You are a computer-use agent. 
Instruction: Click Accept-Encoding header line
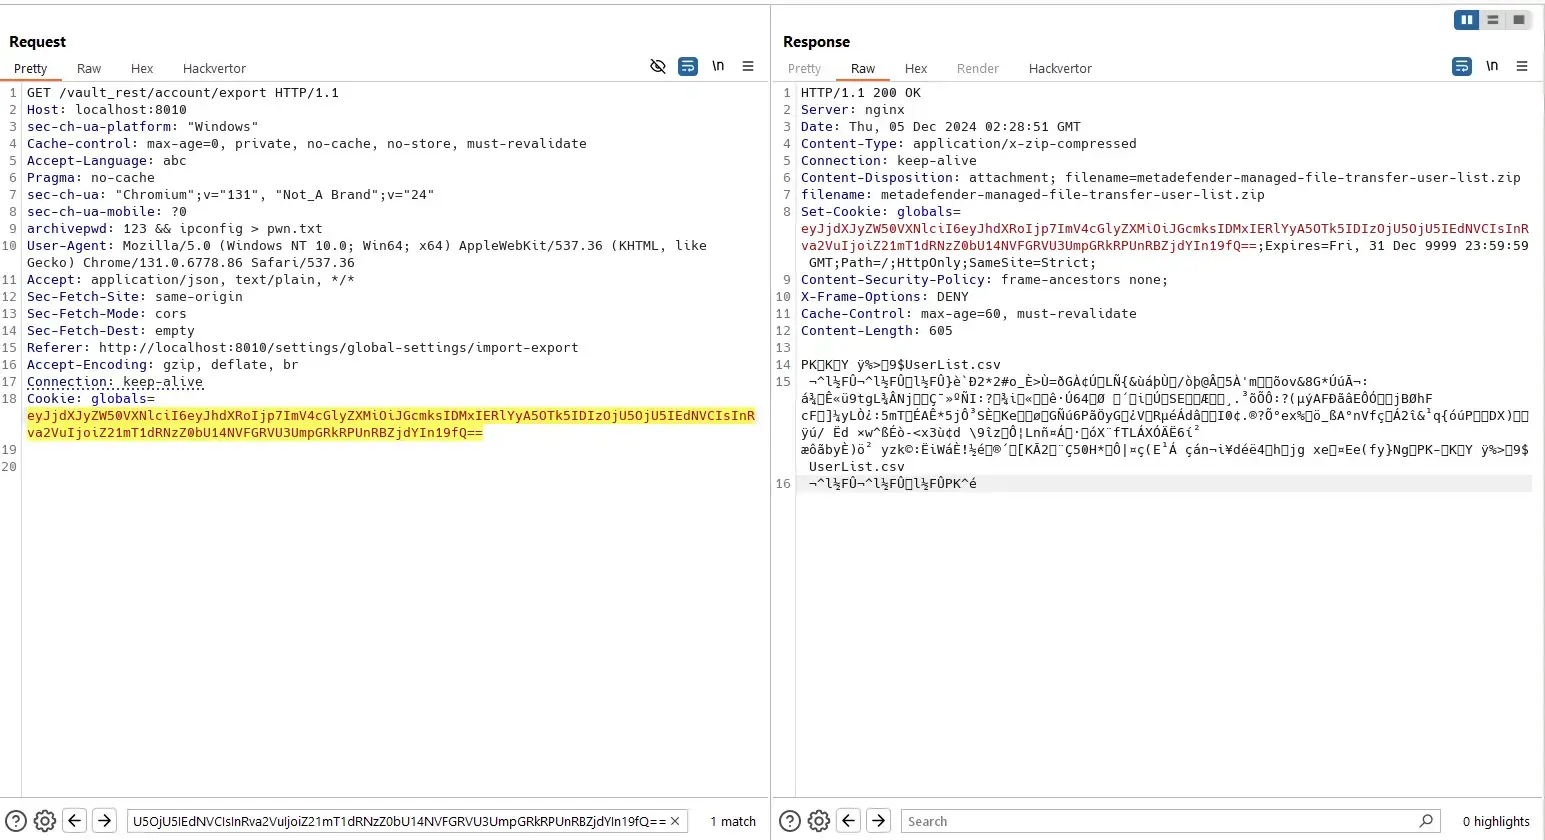coord(163,365)
